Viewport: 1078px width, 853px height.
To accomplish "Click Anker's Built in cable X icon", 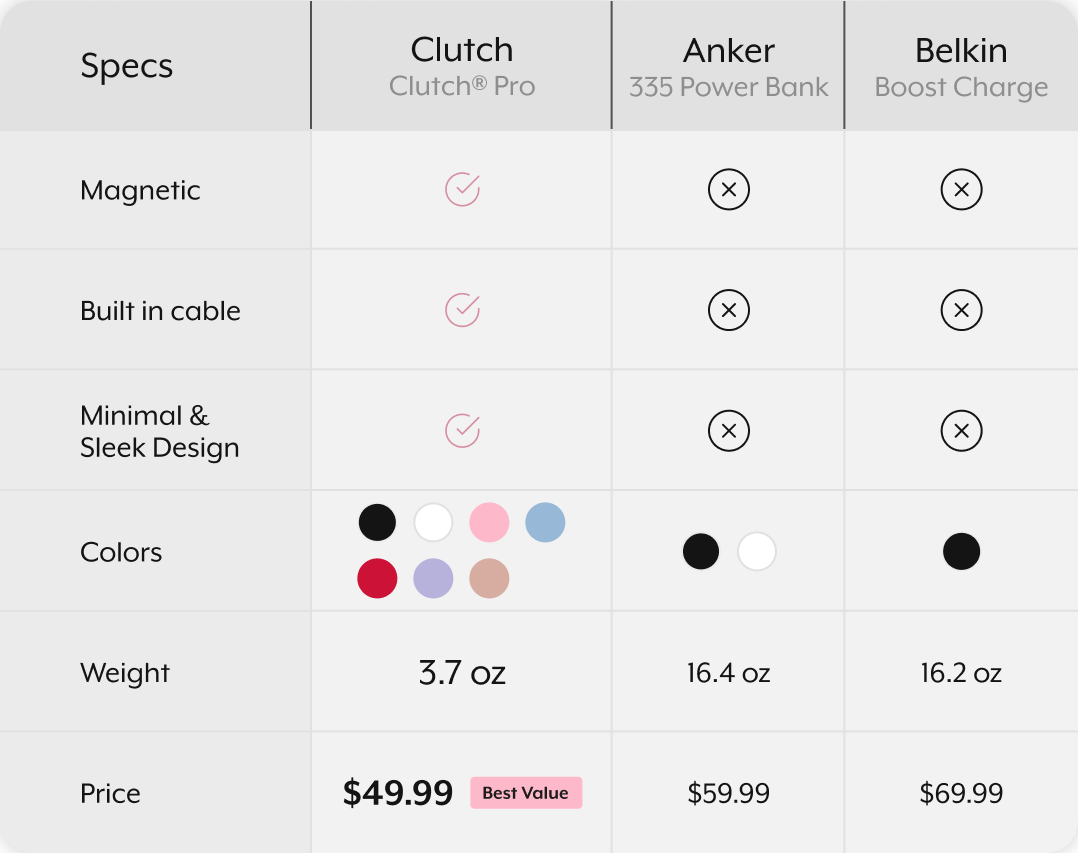I will click(729, 310).
